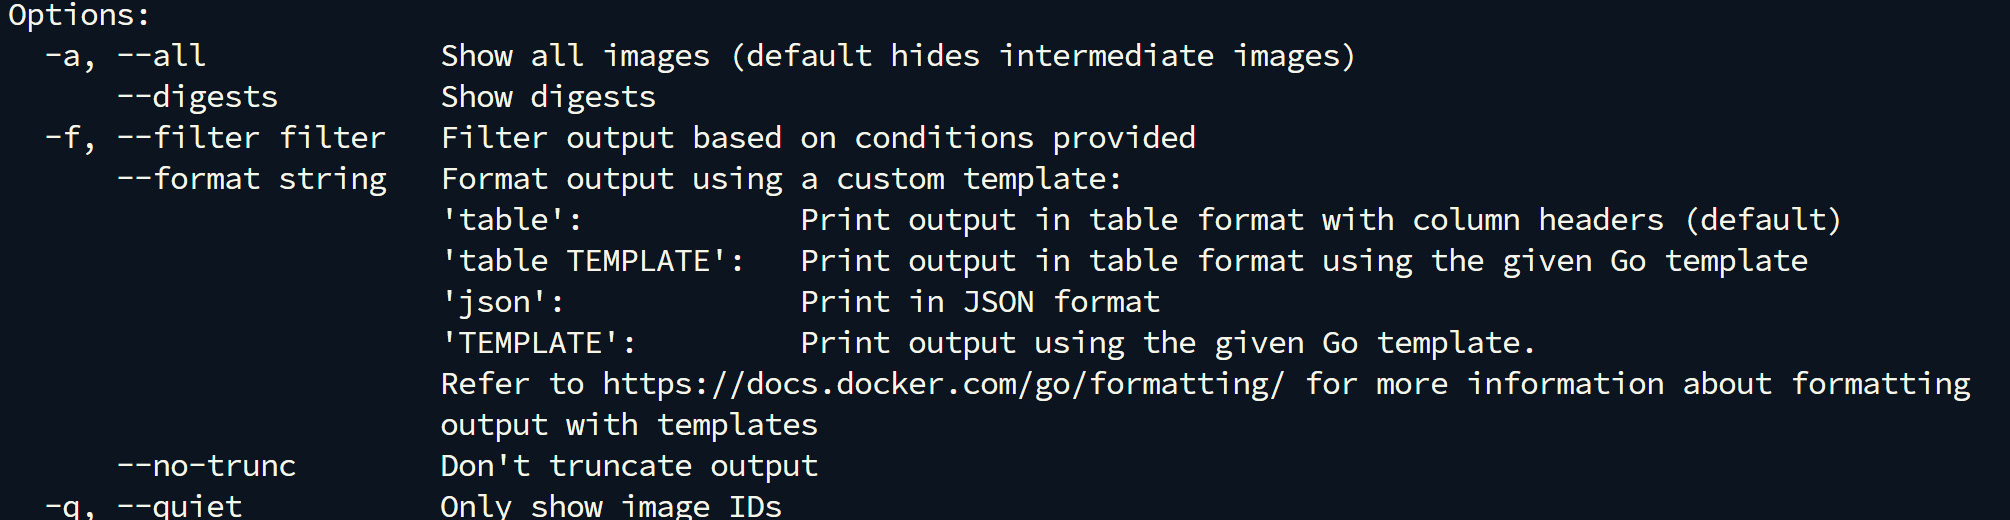Click the 'table TEMPLATE' format label
Viewport: 2010px width, 520px height.
[x=593, y=261]
